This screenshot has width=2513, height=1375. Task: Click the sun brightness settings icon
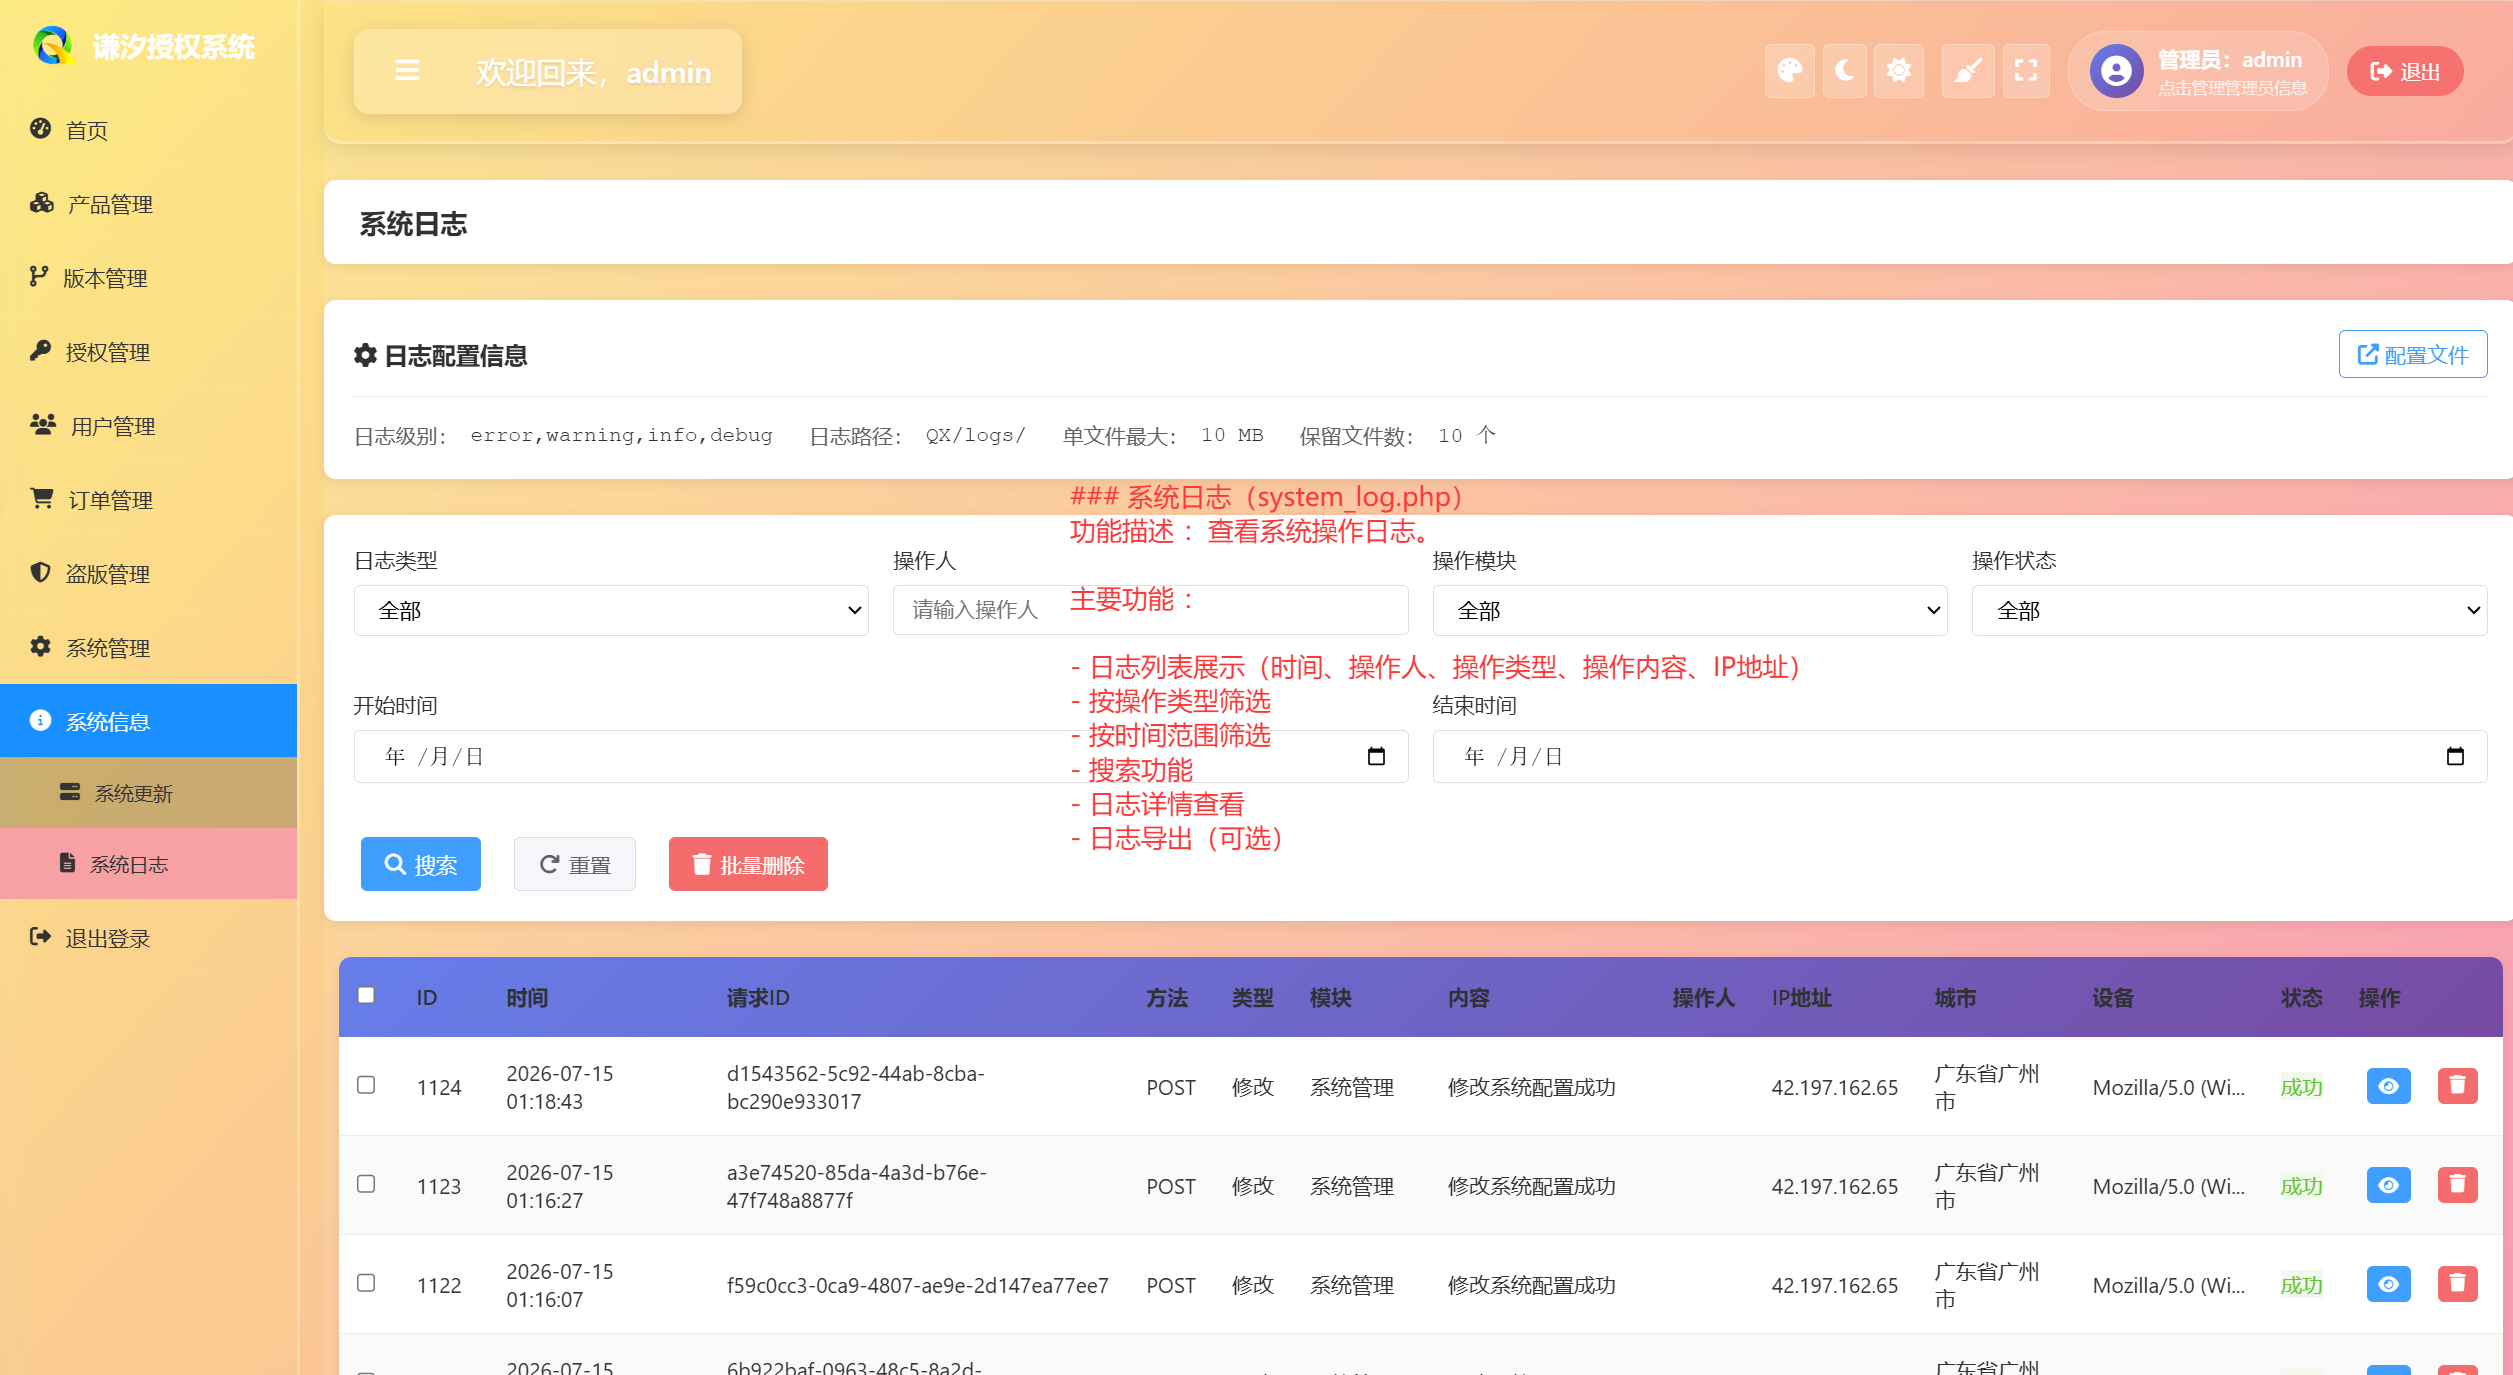click(1898, 71)
